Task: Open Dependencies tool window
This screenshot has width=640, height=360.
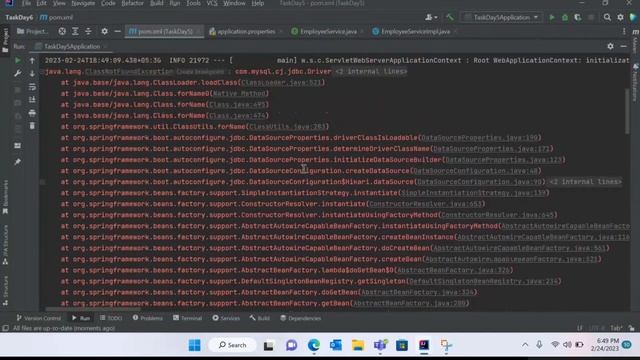Action: pos(301,318)
